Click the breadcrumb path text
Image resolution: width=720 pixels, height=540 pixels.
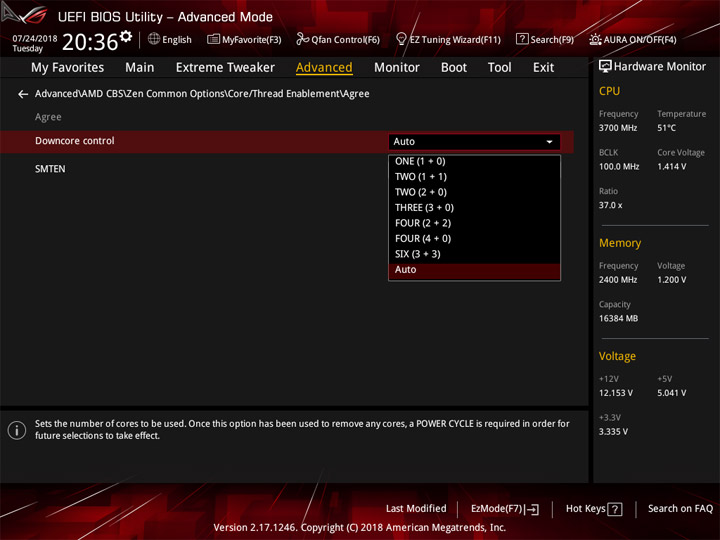coord(202,94)
